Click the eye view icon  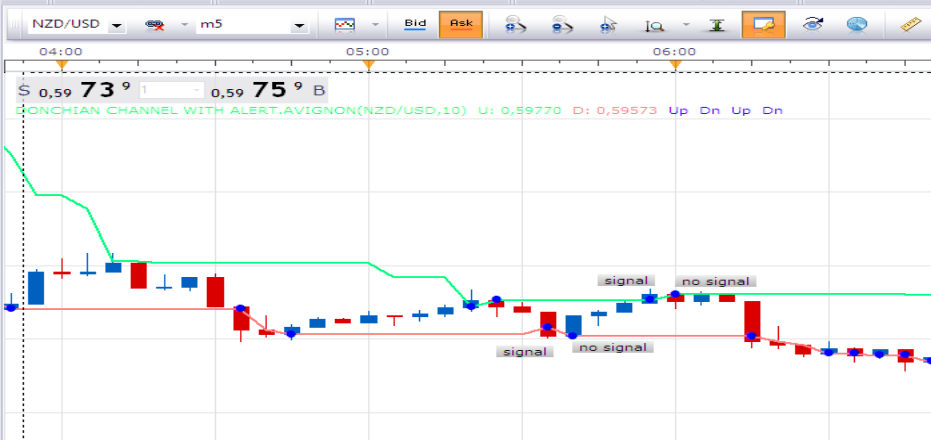coord(812,25)
